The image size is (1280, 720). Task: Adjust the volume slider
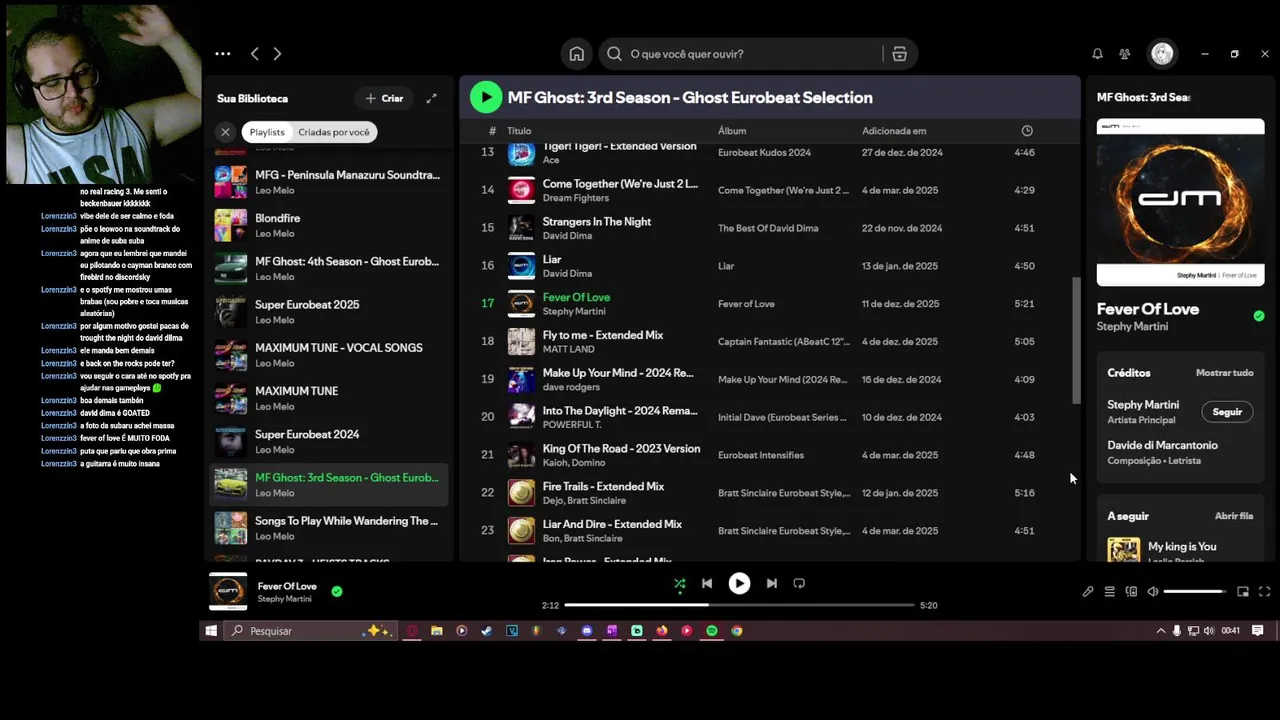(1194, 592)
